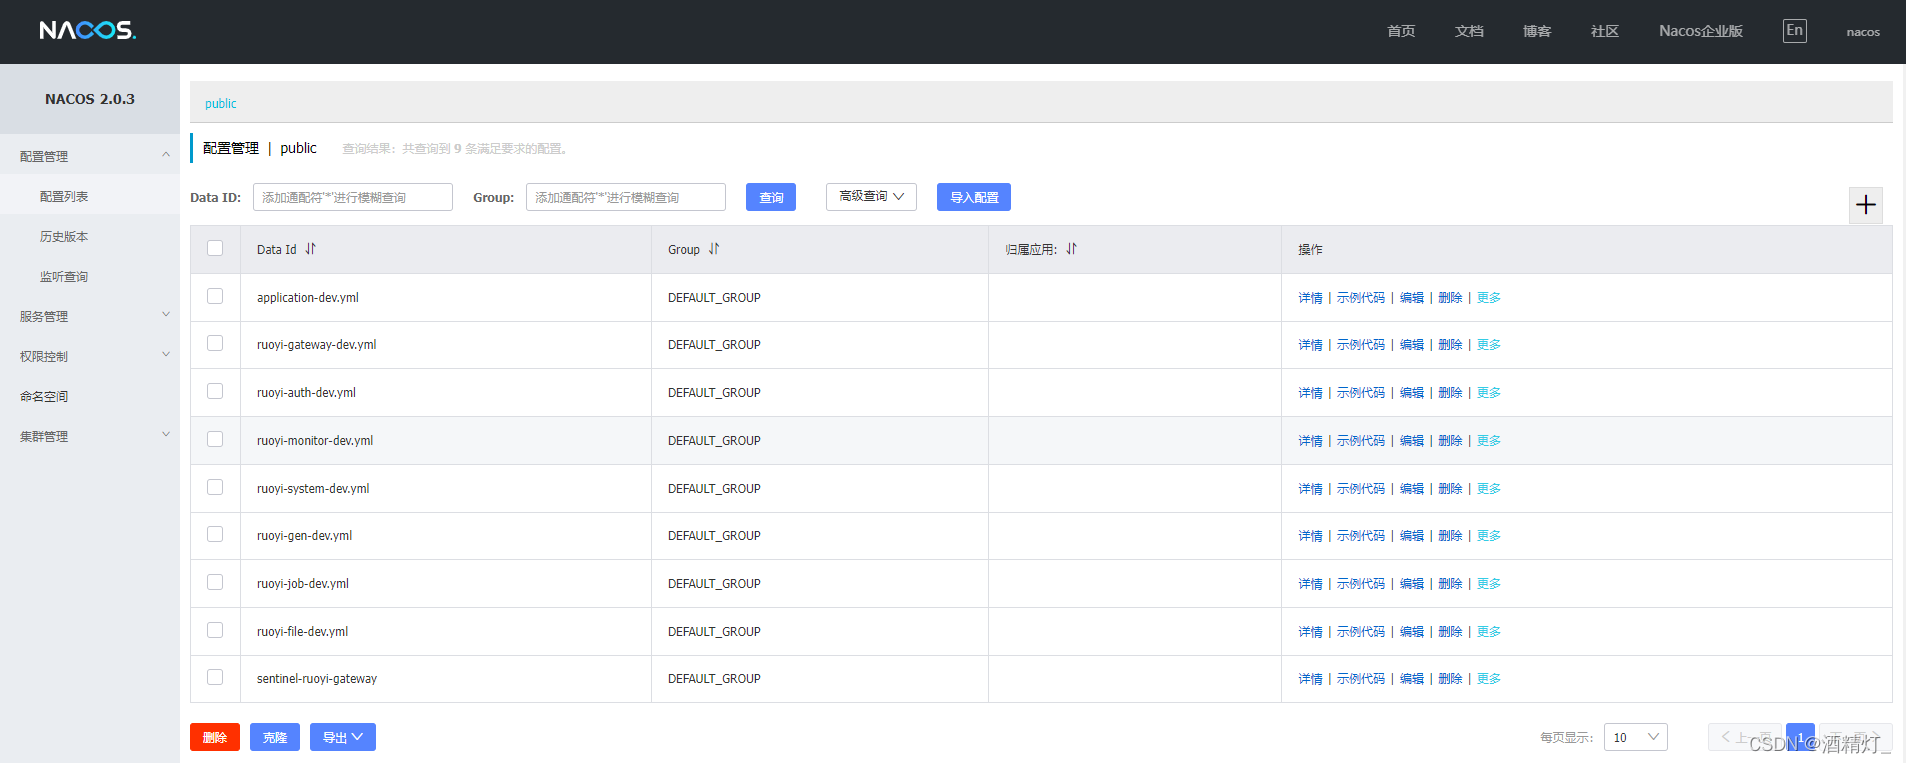Open 示例代码 for ruoyi-gateway-dev.yml

1361,345
